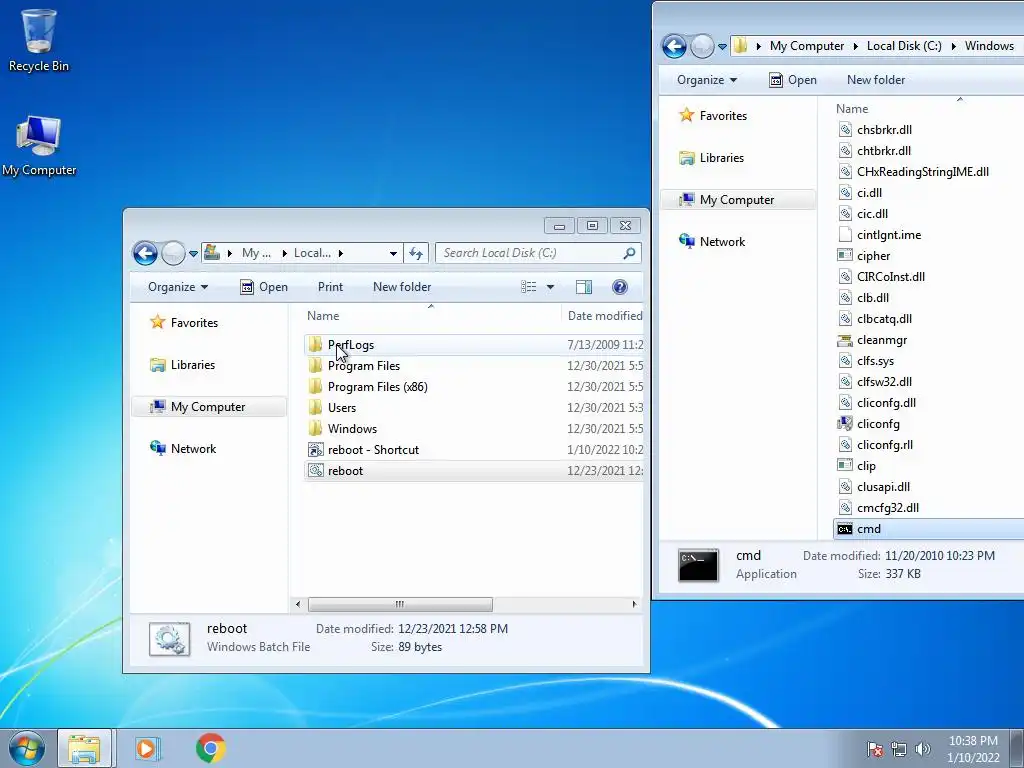Open the Recycle Bin desktop icon
The width and height of the screenshot is (1024, 768).
pos(39,40)
